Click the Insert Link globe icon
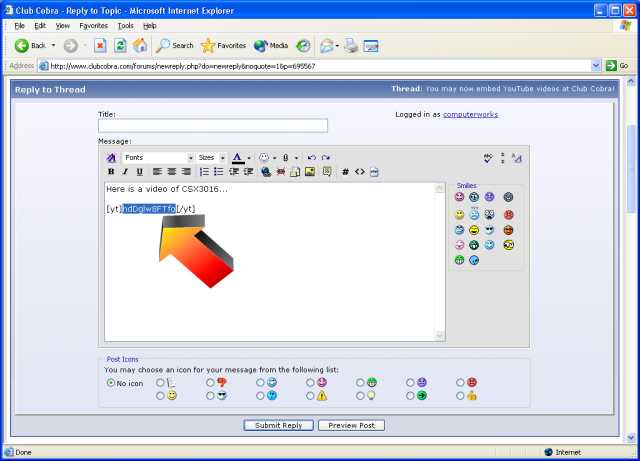Image resolution: width=640 pixels, height=461 pixels. (x=265, y=172)
